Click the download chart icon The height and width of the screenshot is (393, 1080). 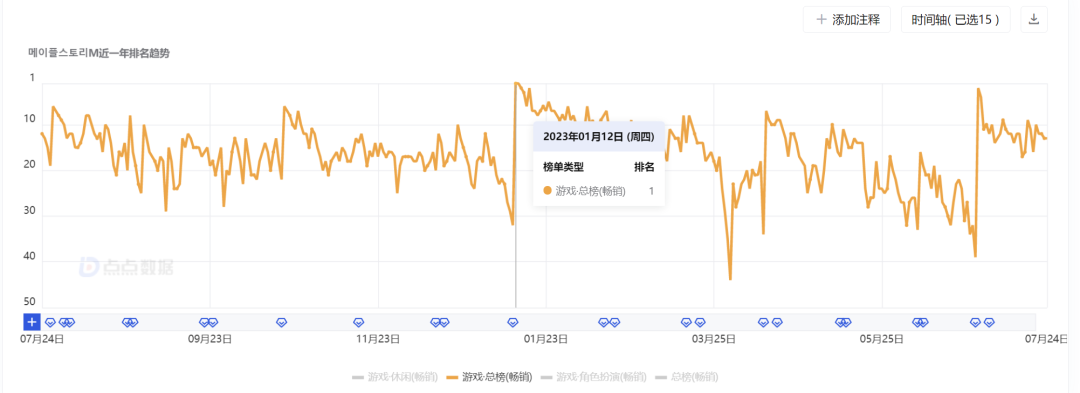pos(1033,19)
